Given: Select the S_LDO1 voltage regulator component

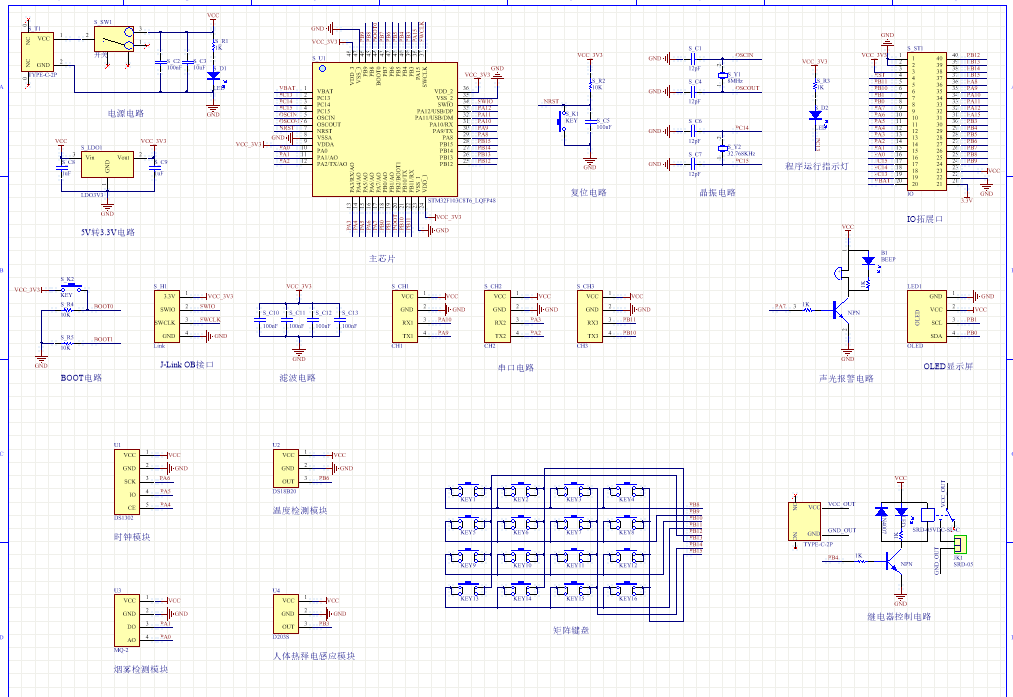Looking at the screenshot, I should tap(107, 164).
